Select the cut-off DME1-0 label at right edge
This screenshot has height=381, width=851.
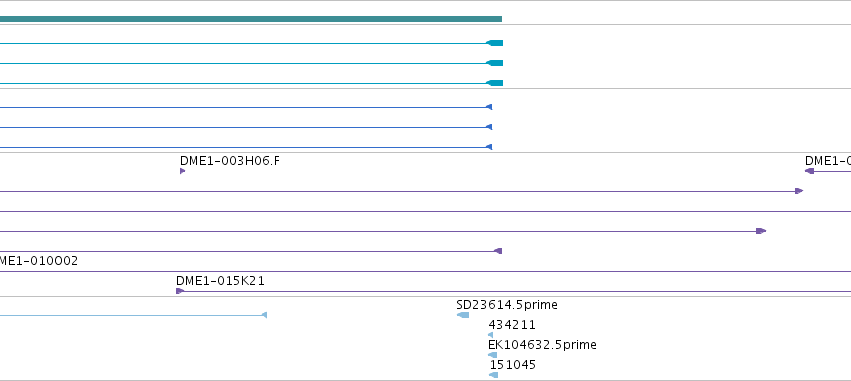[x=828, y=161]
